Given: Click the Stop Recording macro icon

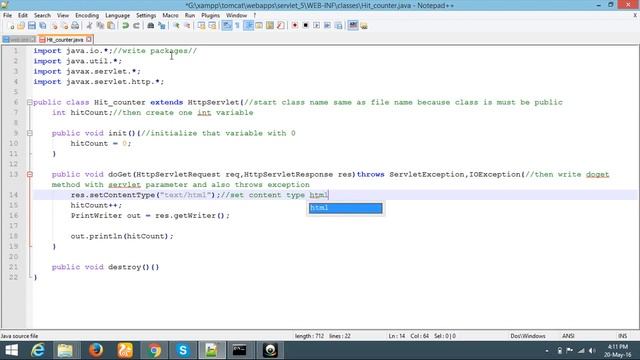Looking at the screenshot, I should click(305, 26).
